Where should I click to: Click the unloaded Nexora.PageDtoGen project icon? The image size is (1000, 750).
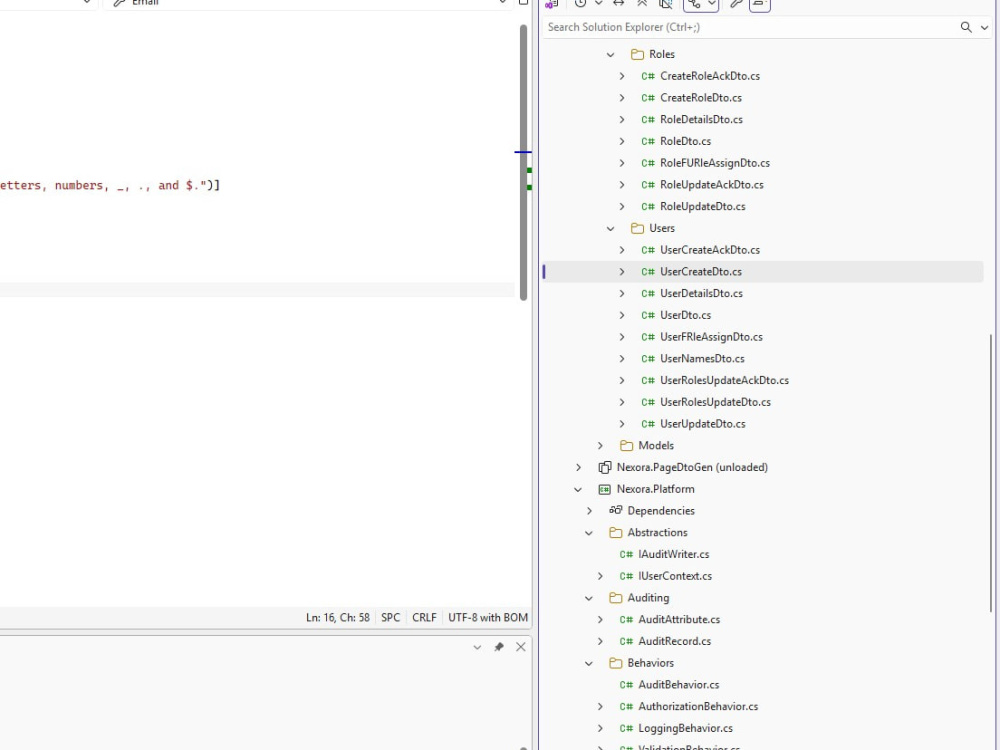(x=605, y=467)
